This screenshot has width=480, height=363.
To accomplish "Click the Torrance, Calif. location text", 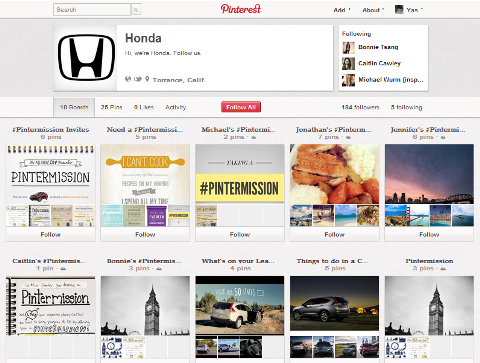I will click(179, 80).
